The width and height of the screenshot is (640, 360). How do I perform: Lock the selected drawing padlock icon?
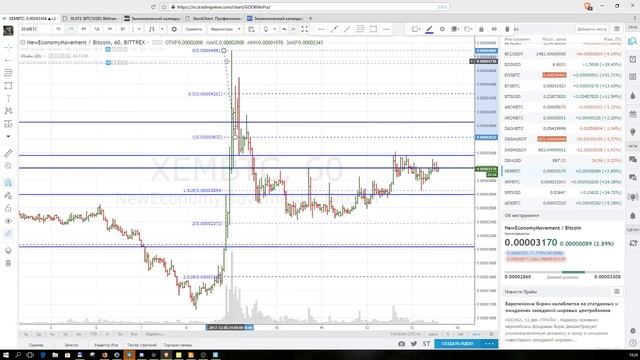click(x=481, y=29)
